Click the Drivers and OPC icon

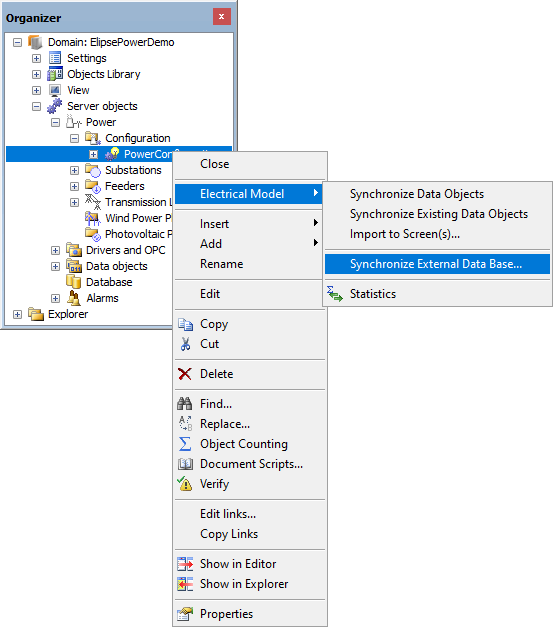74,250
